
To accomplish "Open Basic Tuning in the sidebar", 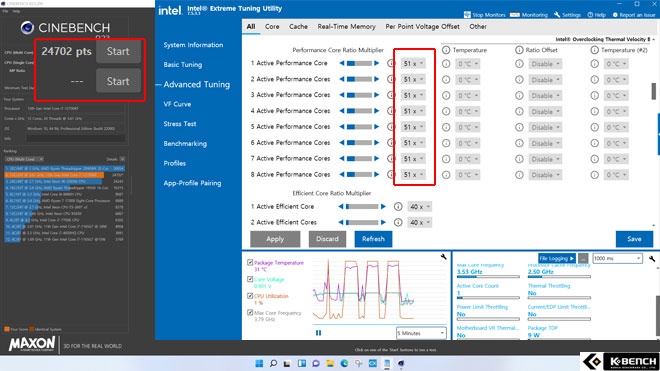I will (183, 65).
